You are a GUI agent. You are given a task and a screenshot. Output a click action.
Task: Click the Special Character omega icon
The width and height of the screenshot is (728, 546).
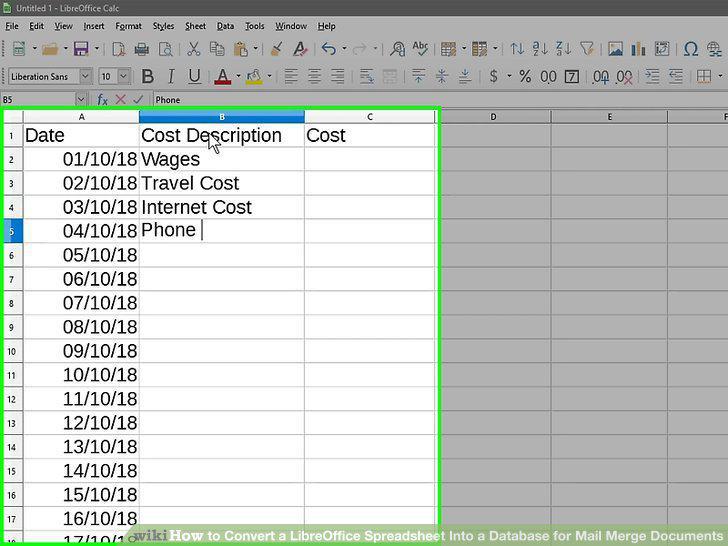pos(690,49)
